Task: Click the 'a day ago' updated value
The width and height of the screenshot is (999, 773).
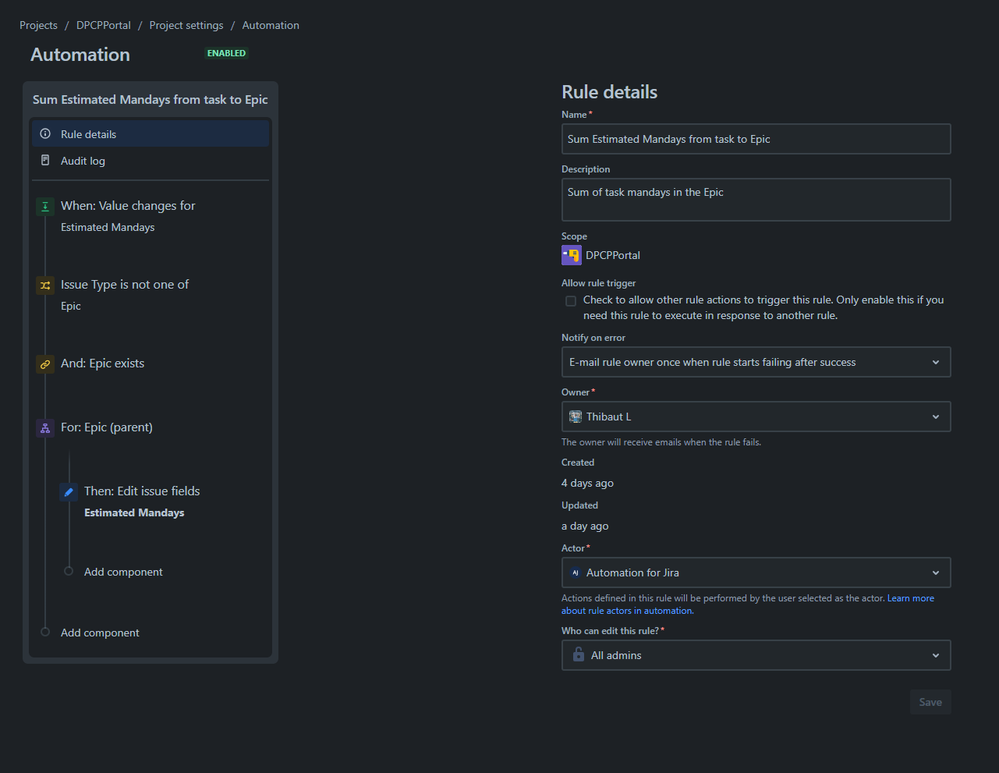Action: (585, 526)
